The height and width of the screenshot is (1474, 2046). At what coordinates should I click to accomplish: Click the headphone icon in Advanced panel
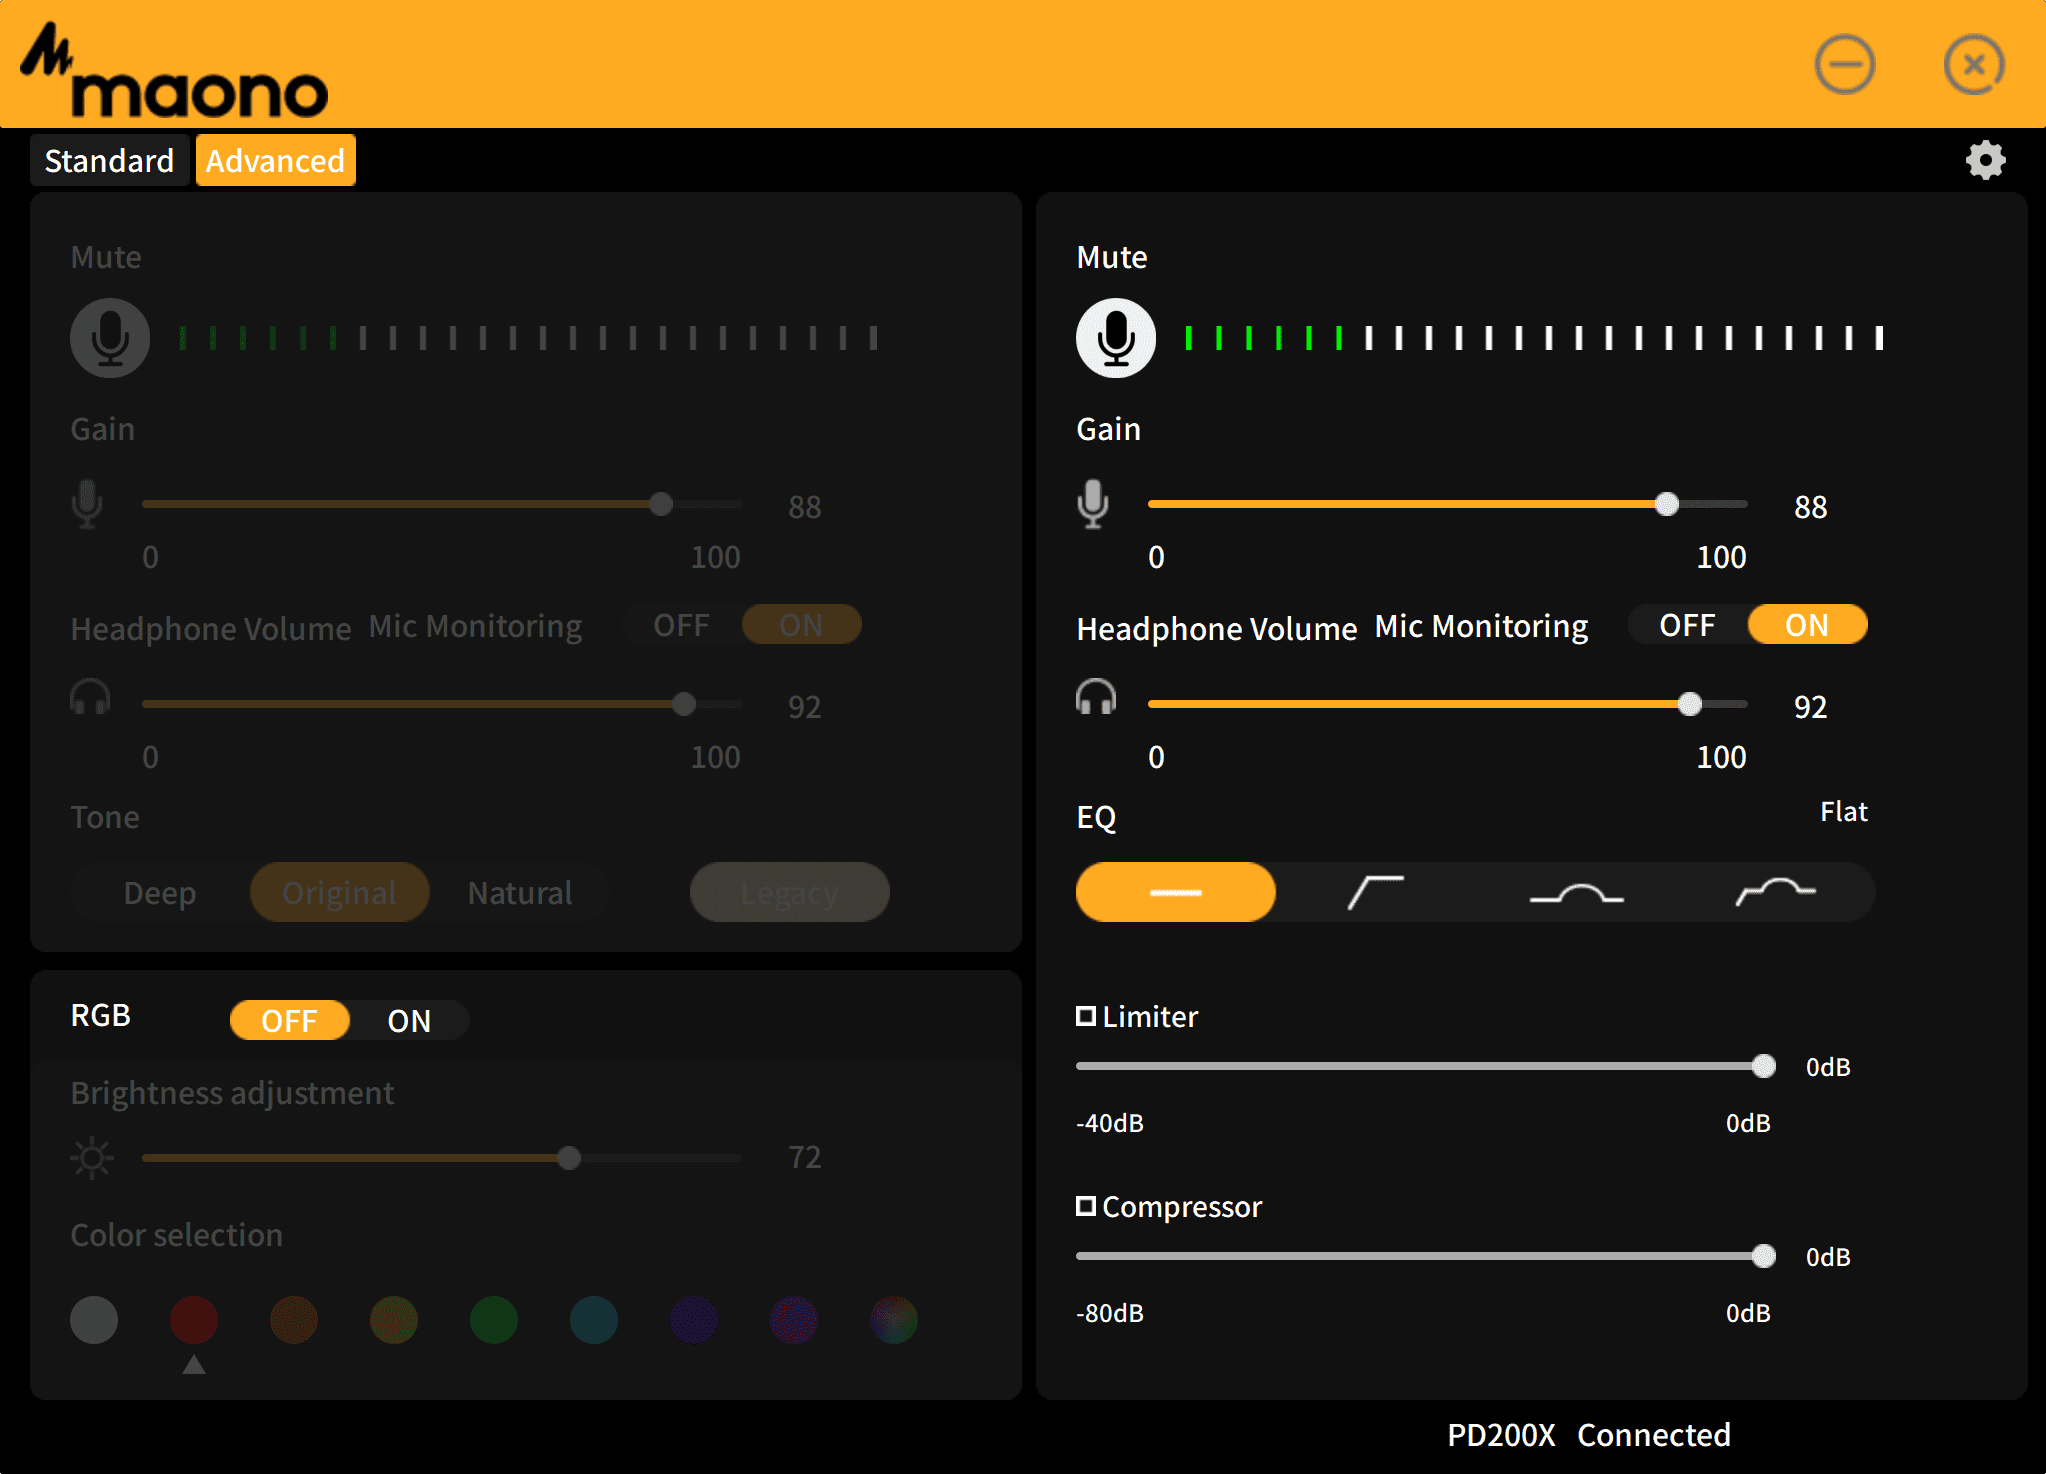point(1096,697)
